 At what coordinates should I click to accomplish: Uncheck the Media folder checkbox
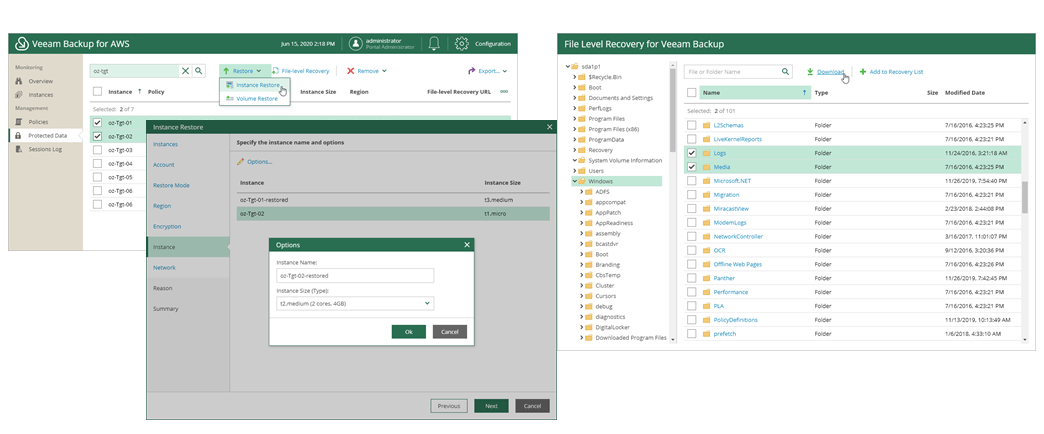(x=691, y=167)
